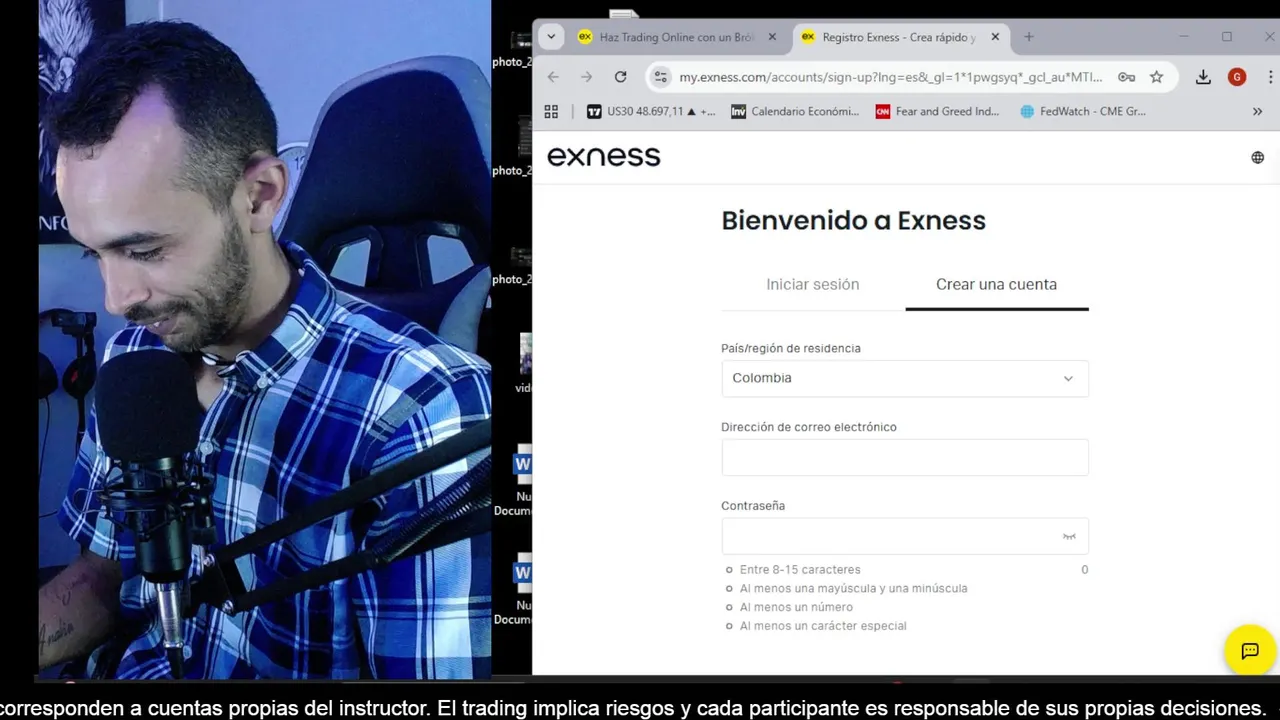Click 'Entre 8-15 caracteres' text
Screen dimensions: 1280x720
(x=800, y=569)
